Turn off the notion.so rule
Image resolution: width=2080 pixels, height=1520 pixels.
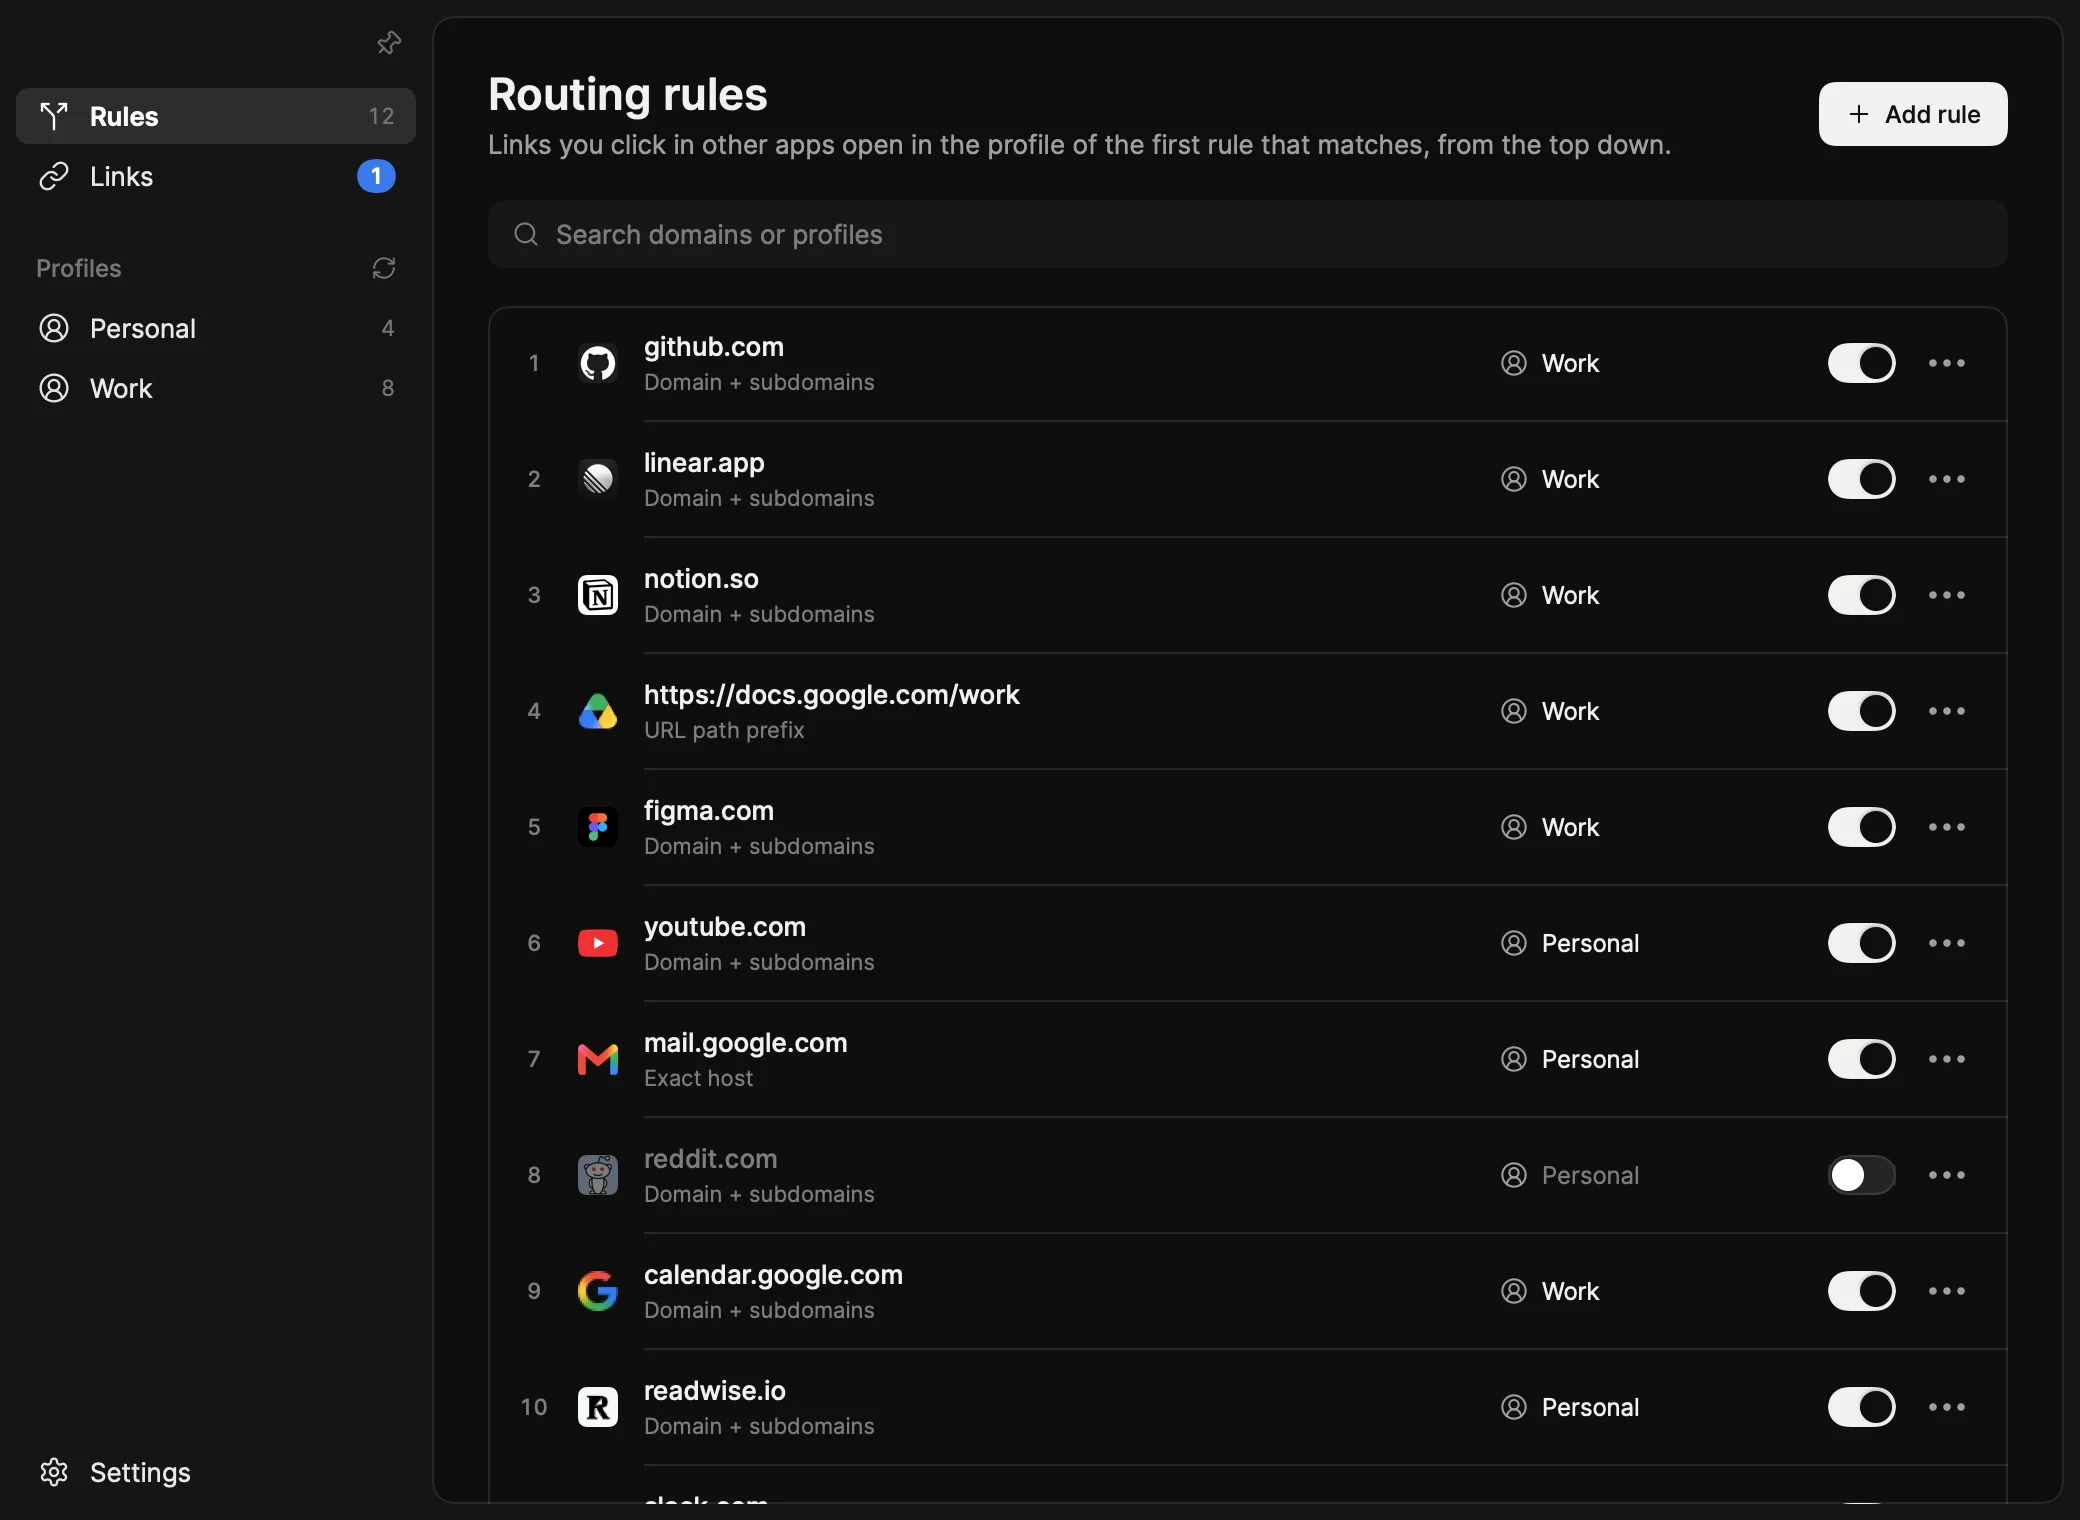point(1862,595)
